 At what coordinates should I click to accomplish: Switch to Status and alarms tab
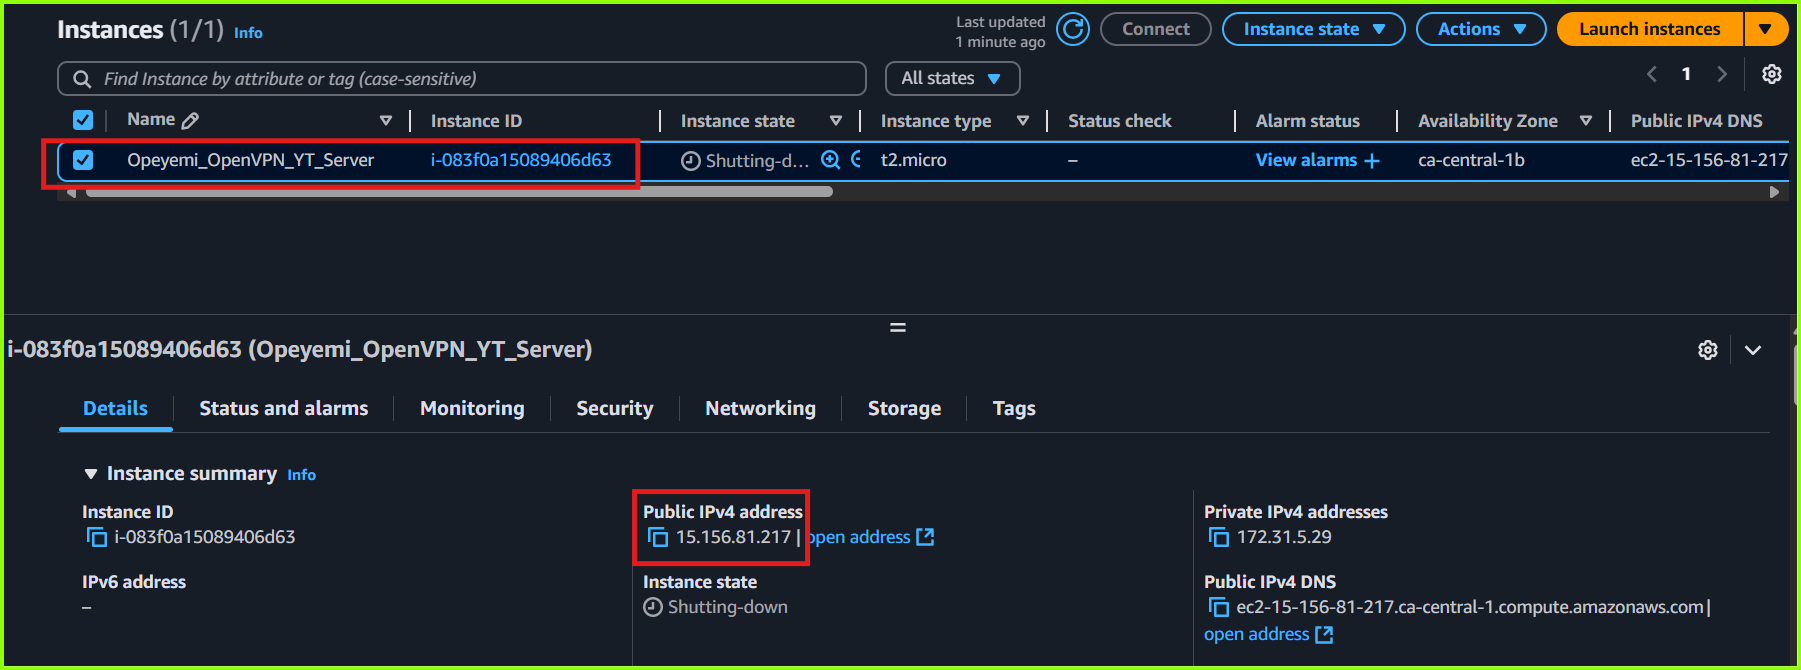click(283, 408)
